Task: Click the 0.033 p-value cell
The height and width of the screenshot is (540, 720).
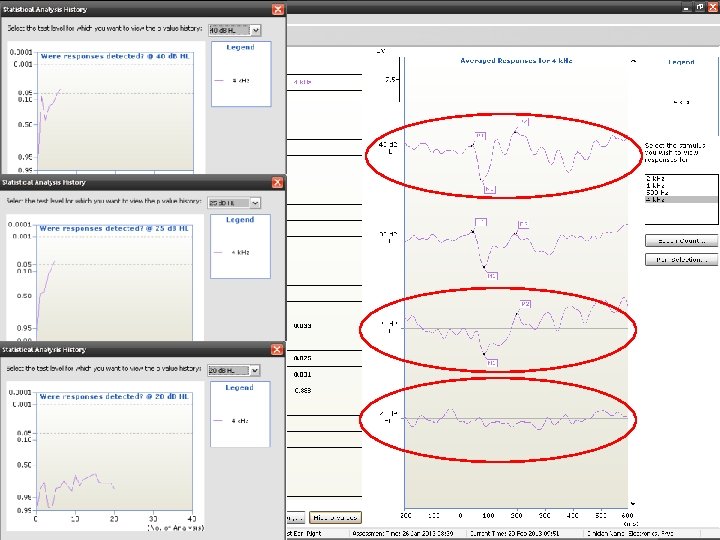Action: click(x=303, y=326)
